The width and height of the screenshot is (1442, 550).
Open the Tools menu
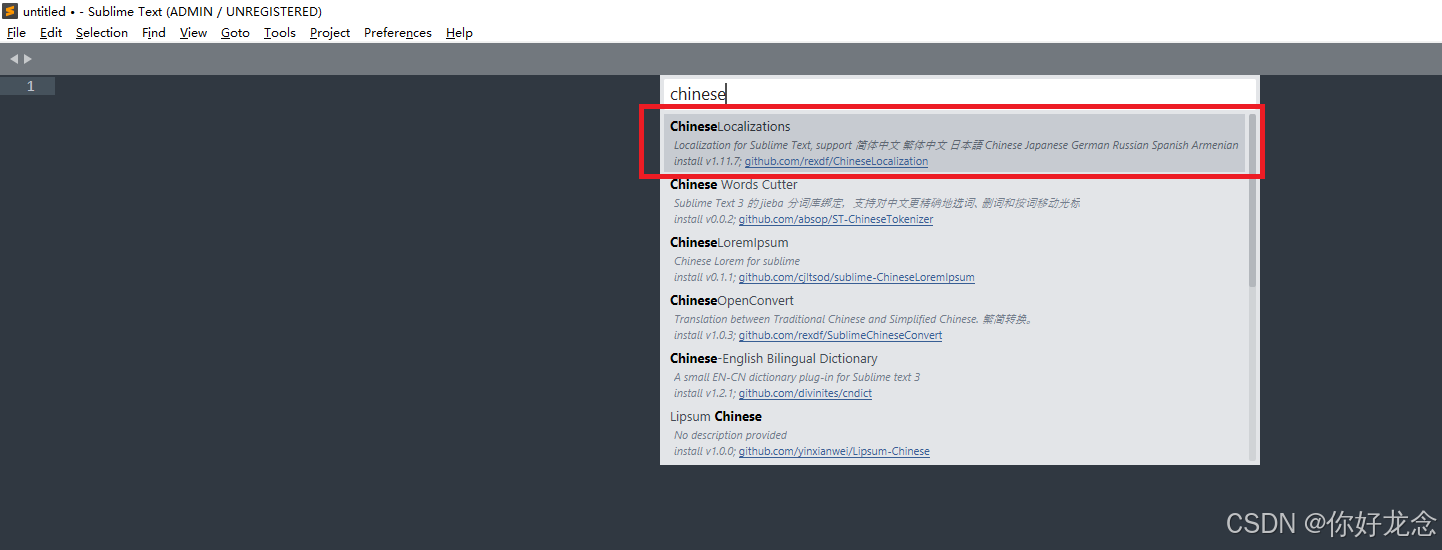[x=280, y=33]
